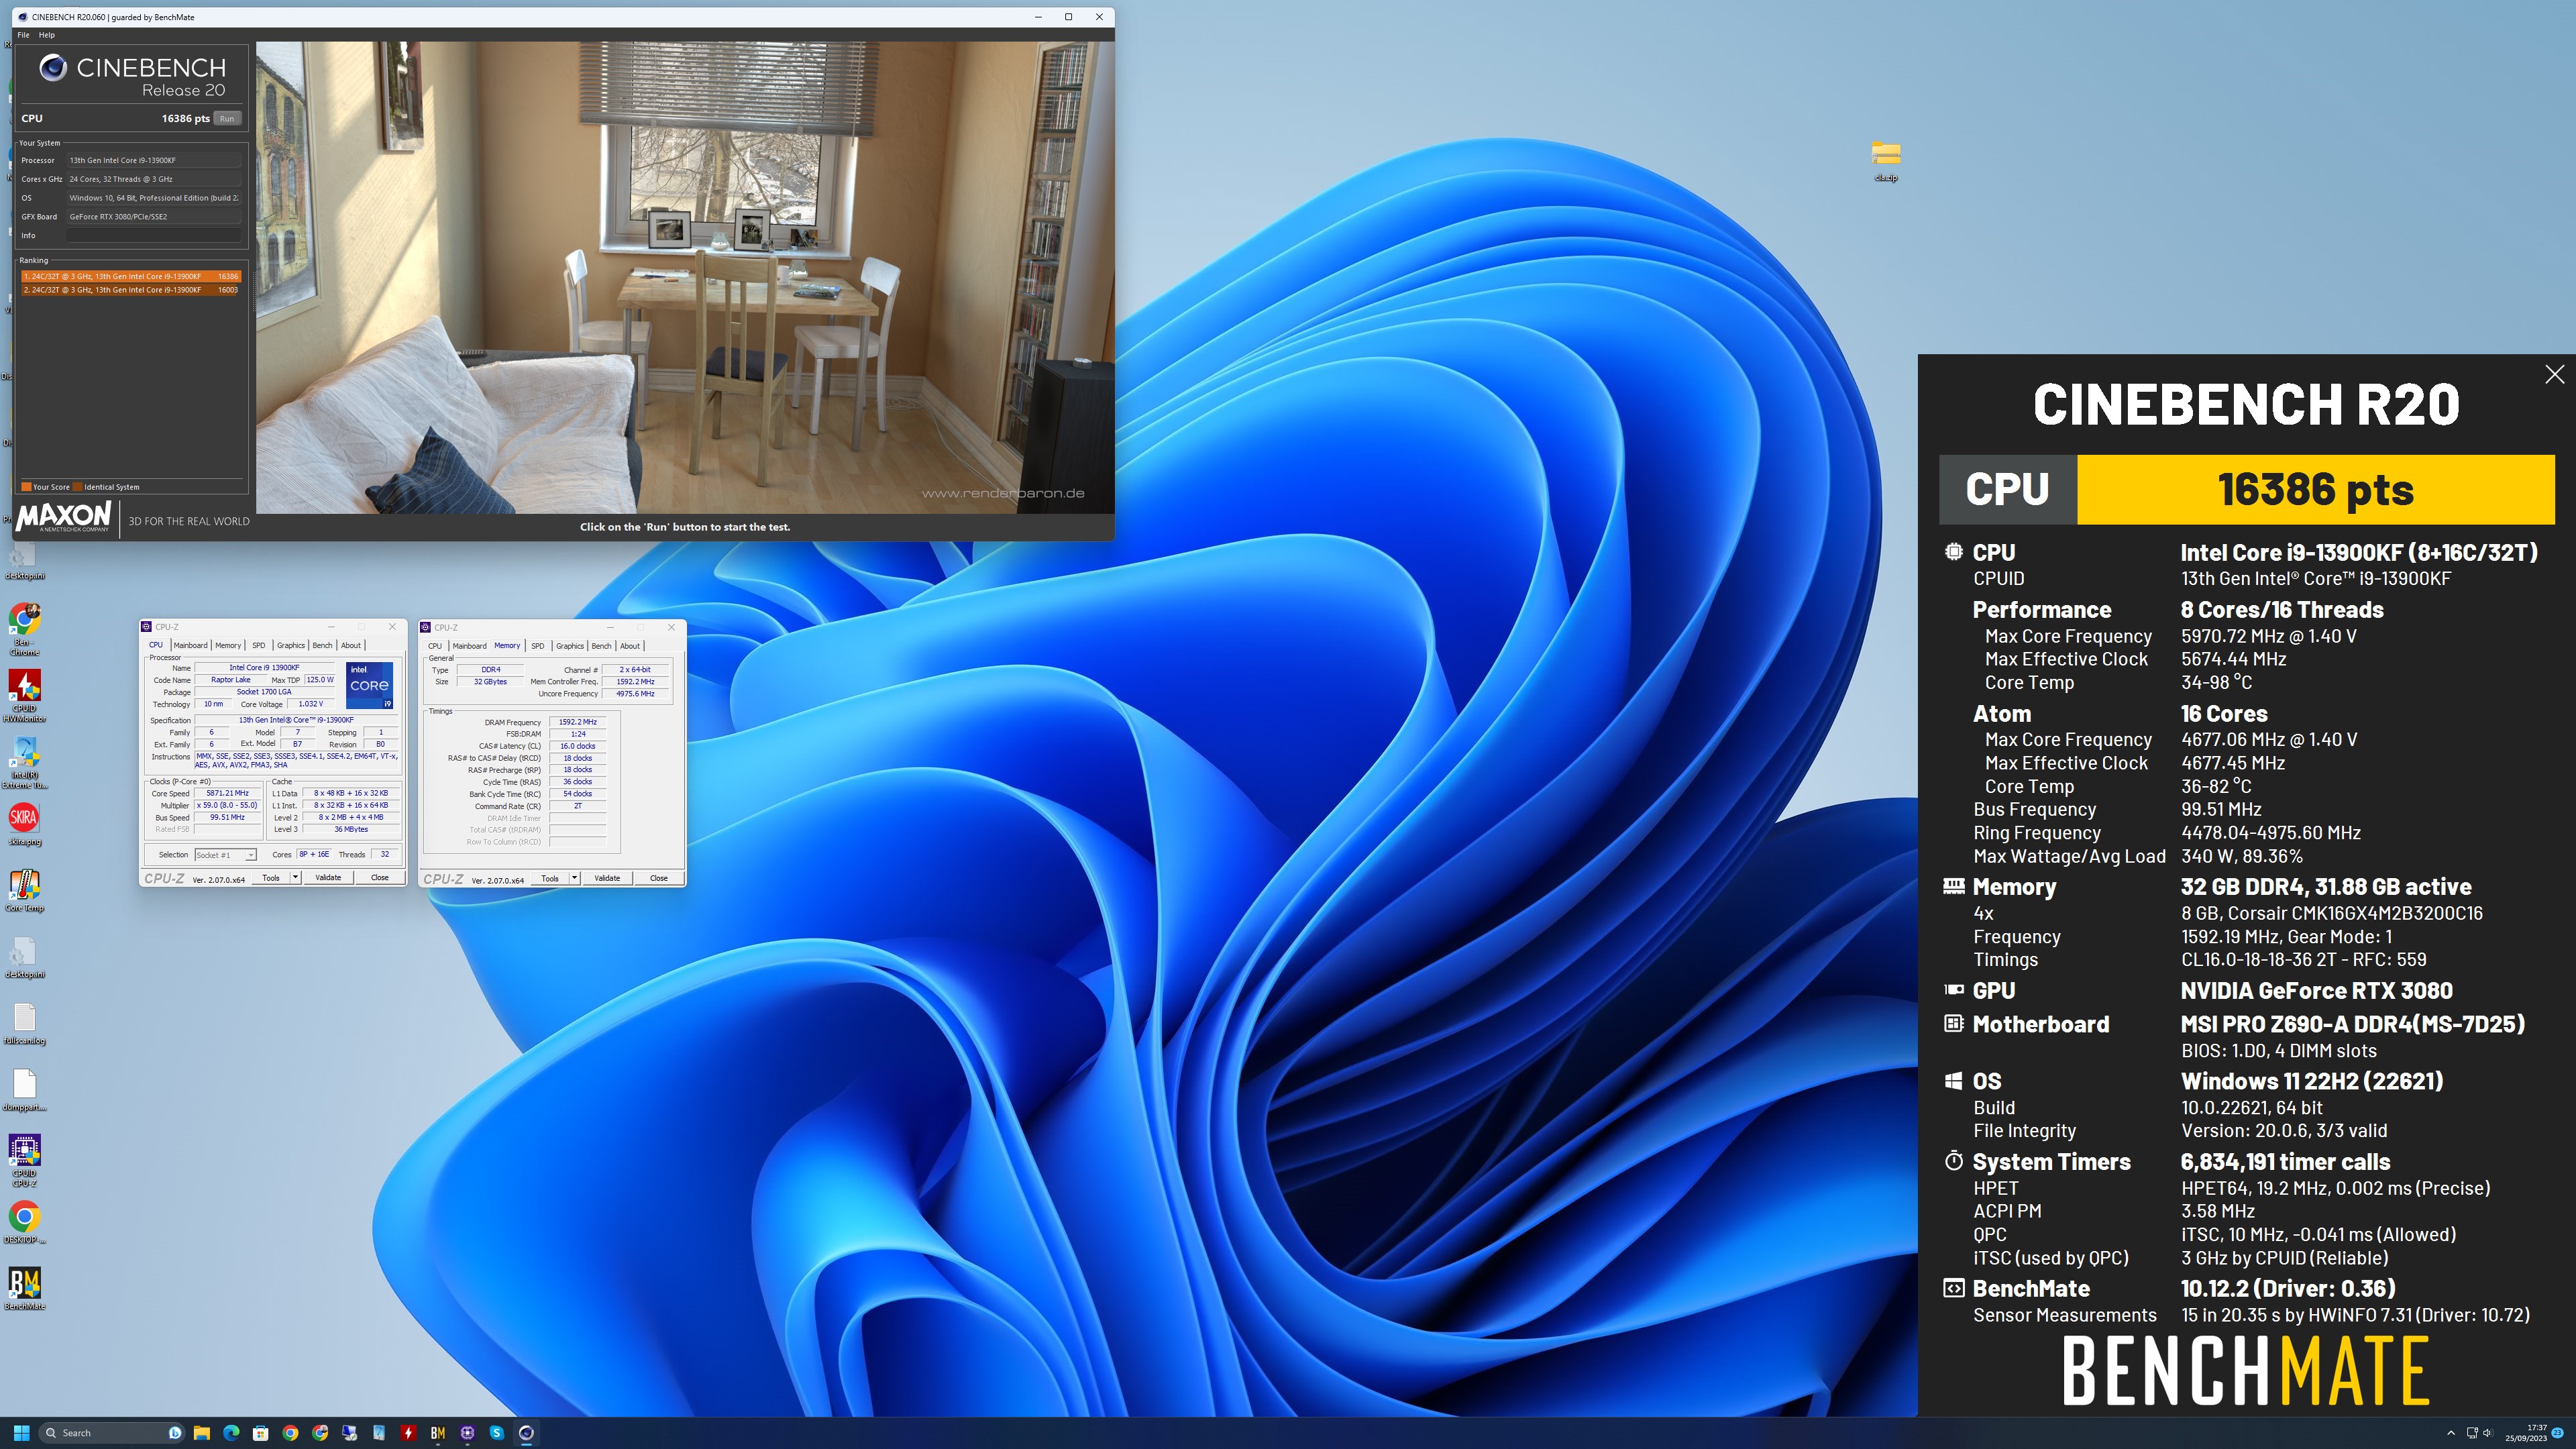2576x1449 pixels.
Task: Click Validate in left CPU-Z window
Action: [328, 877]
